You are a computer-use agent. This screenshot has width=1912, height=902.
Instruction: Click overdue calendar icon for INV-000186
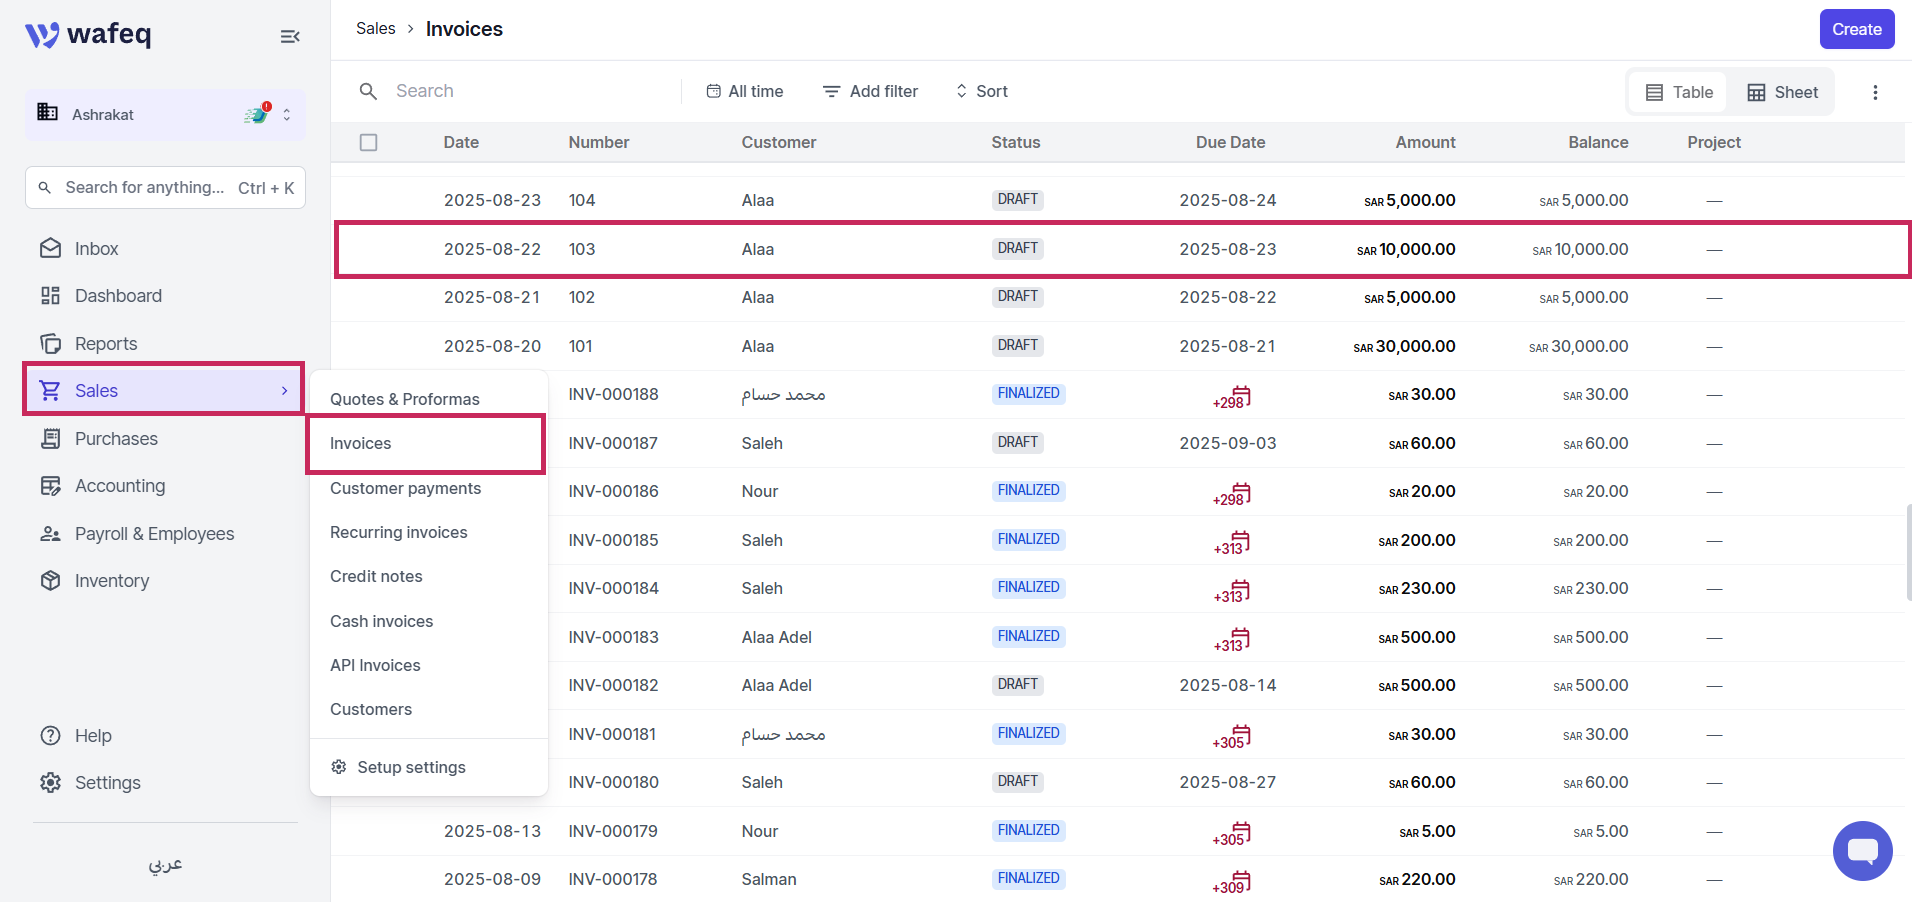pos(1232,495)
